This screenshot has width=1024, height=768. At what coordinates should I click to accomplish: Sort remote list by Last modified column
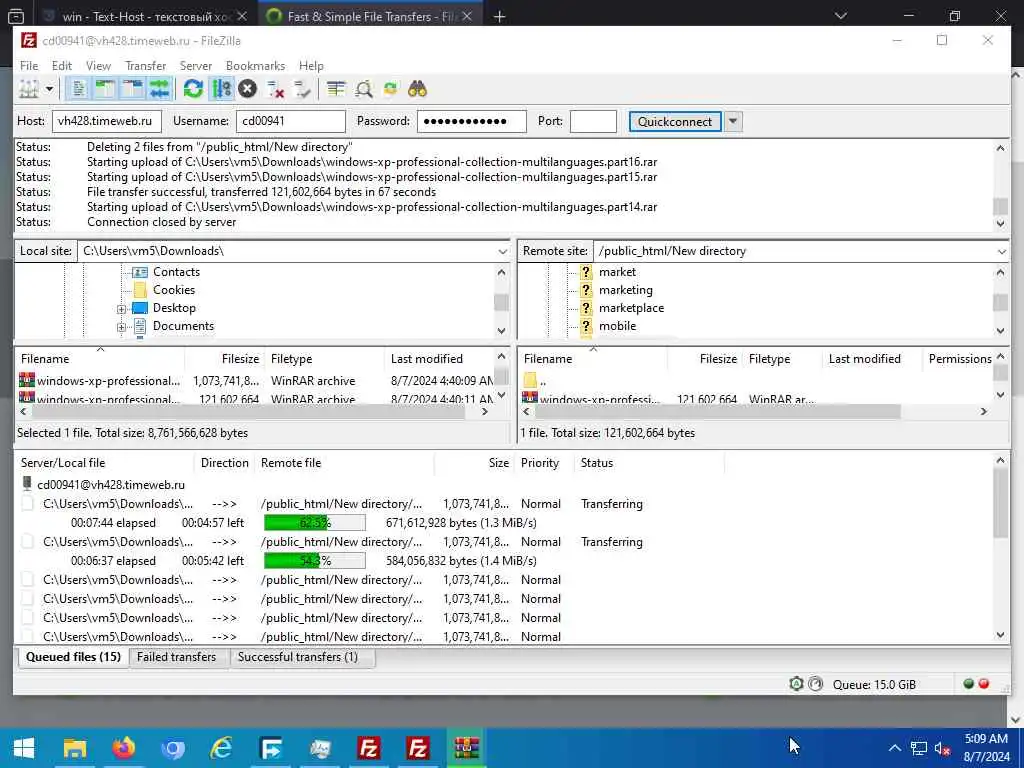(865, 359)
